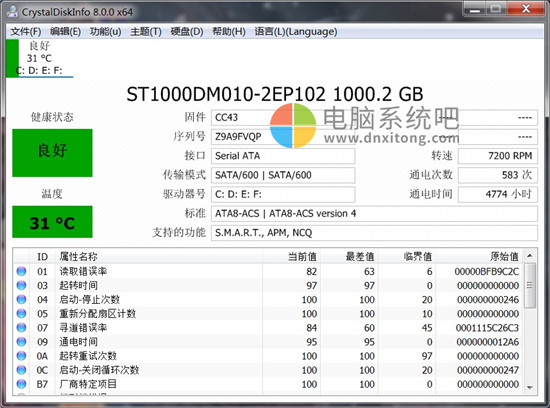
Task: Open the 语言(L)(Language) menu
Action: [296, 32]
